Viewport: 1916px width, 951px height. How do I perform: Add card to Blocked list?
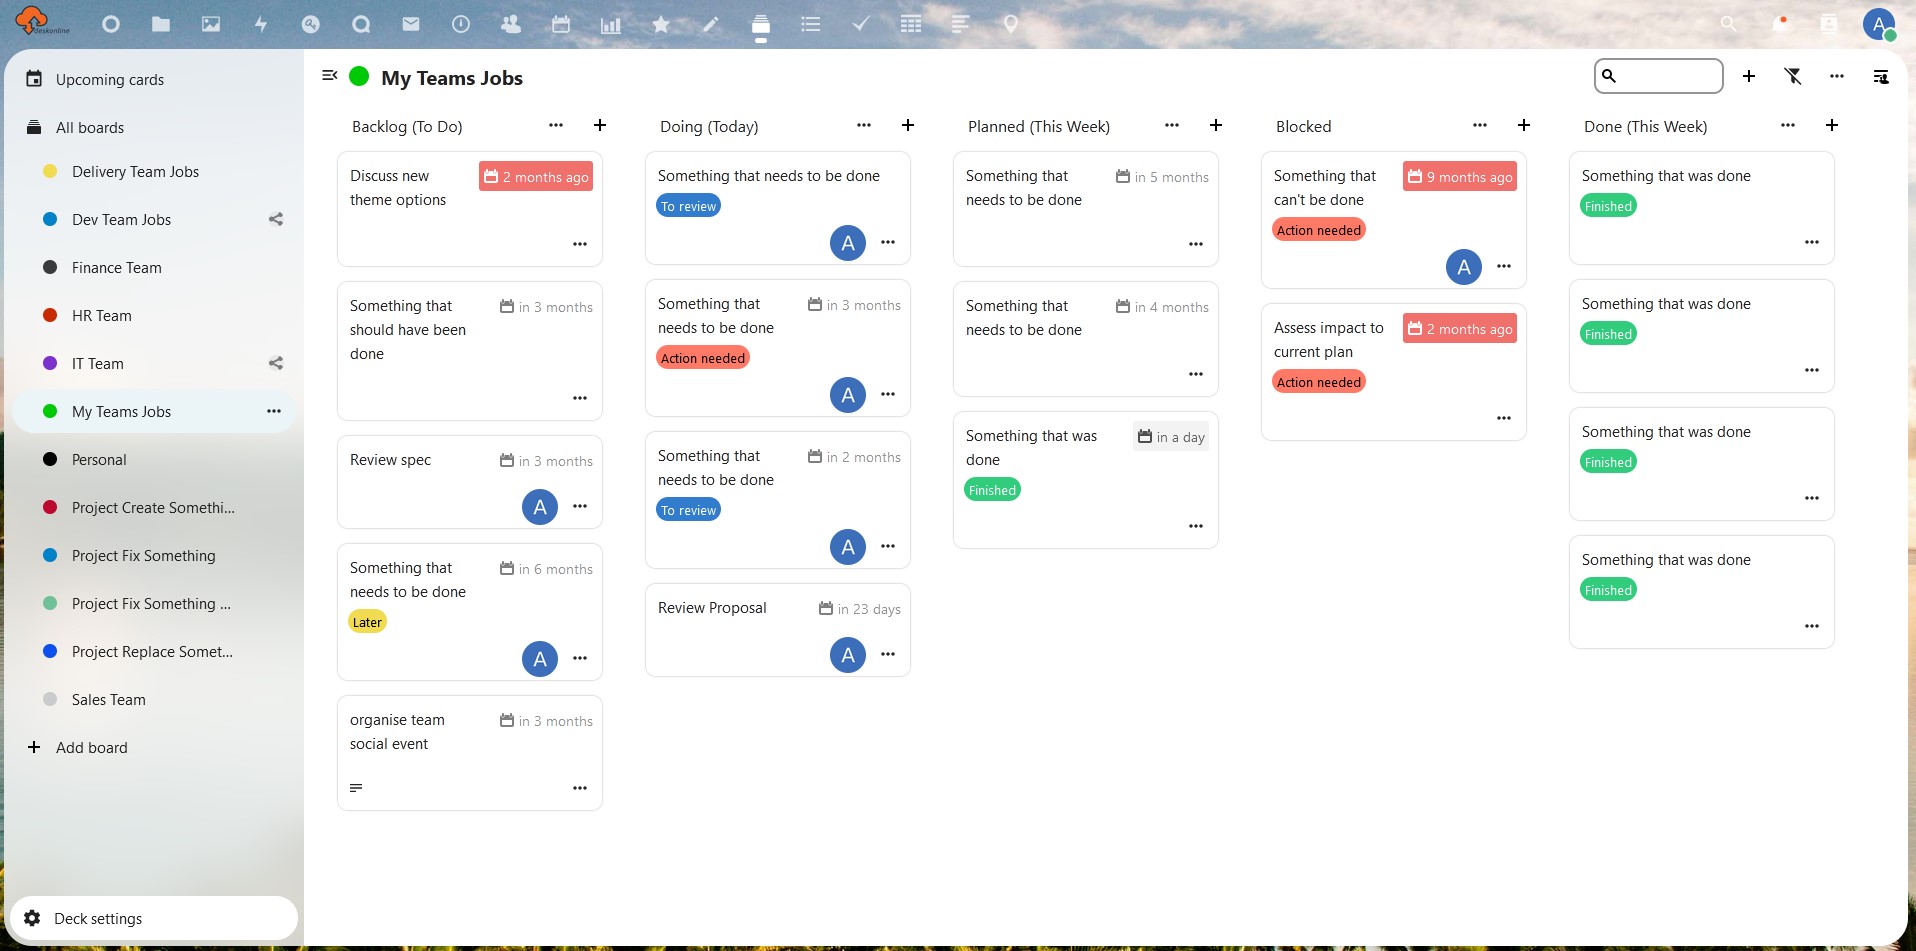pyautogui.click(x=1524, y=125)
